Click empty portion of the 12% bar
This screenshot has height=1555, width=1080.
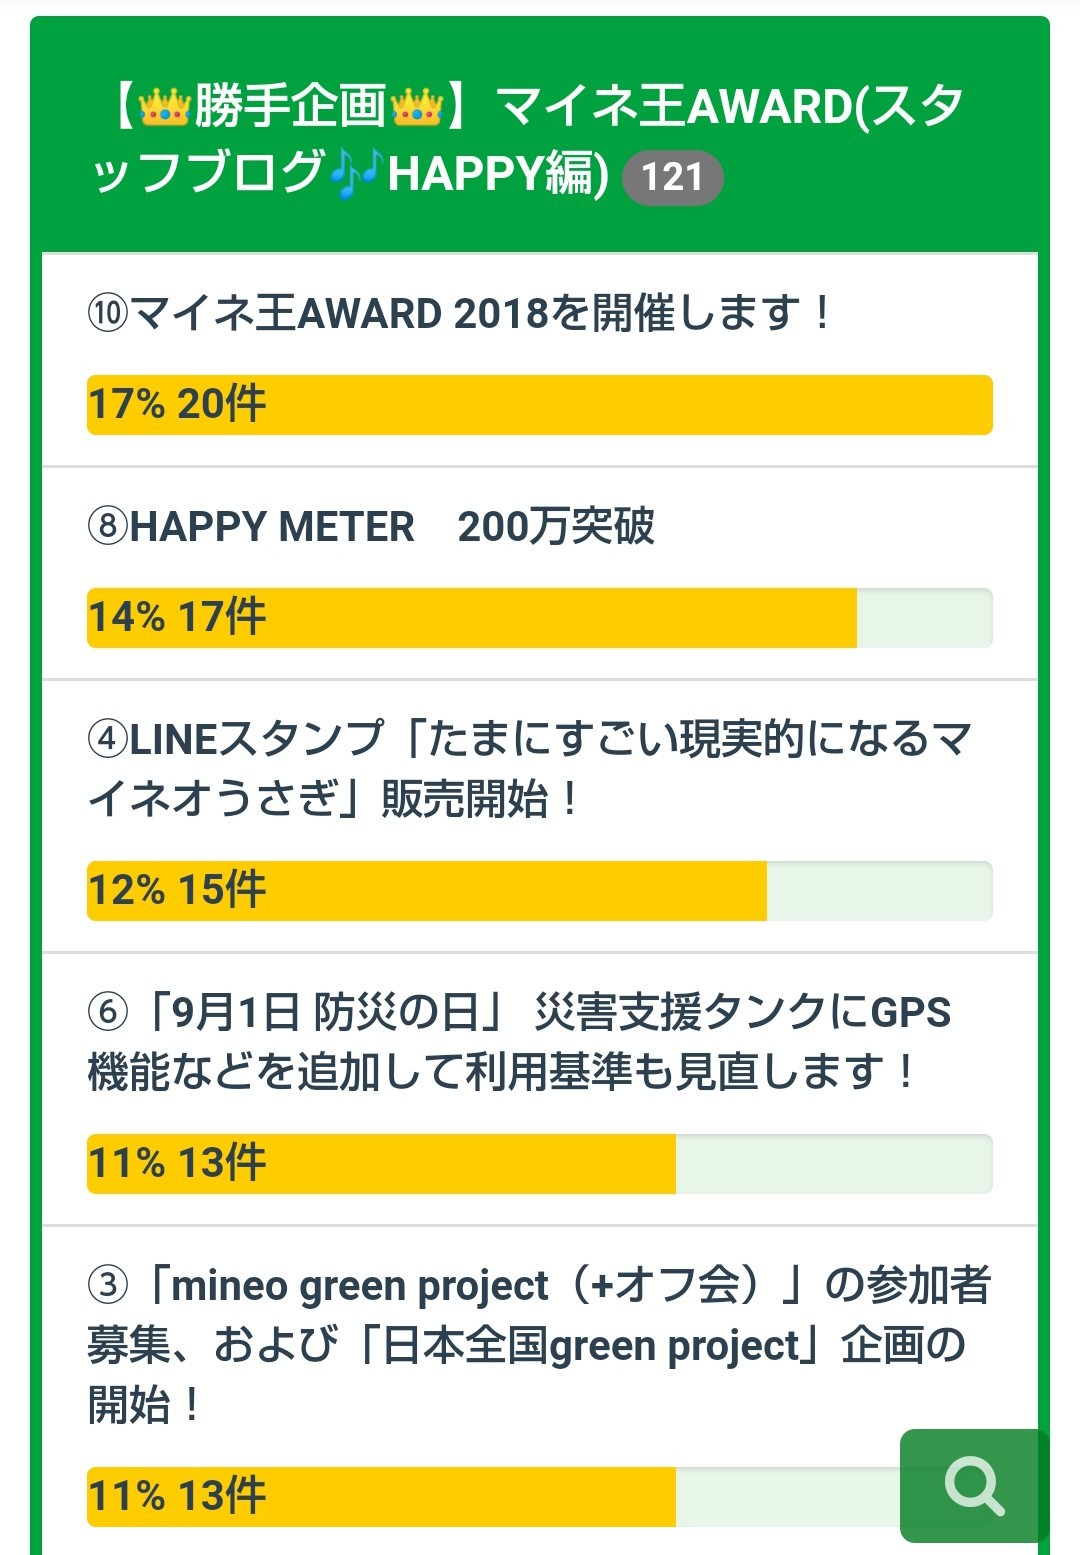click(879, 891)
